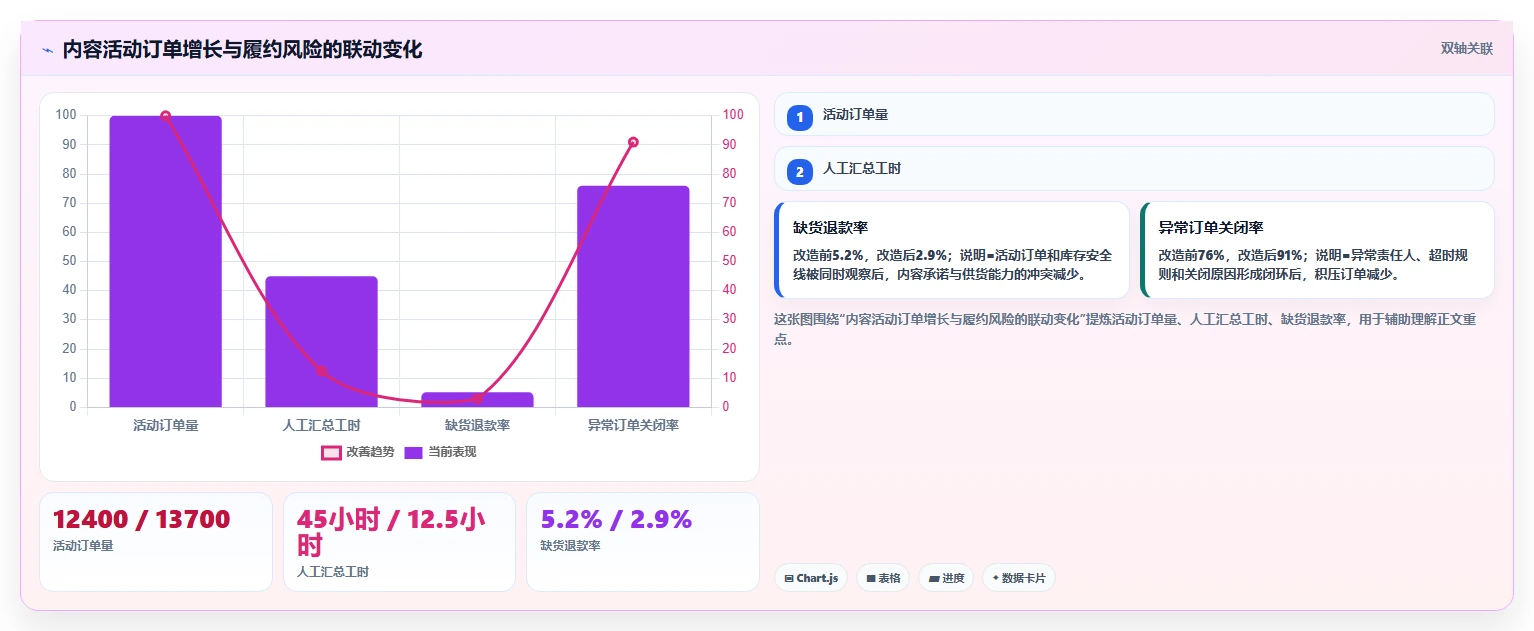The height and width of the screenshot is (631, 1534).
Task: Click 缺货退款率 caption under 5.2% / 2.9%
Action: click(570, 546)
